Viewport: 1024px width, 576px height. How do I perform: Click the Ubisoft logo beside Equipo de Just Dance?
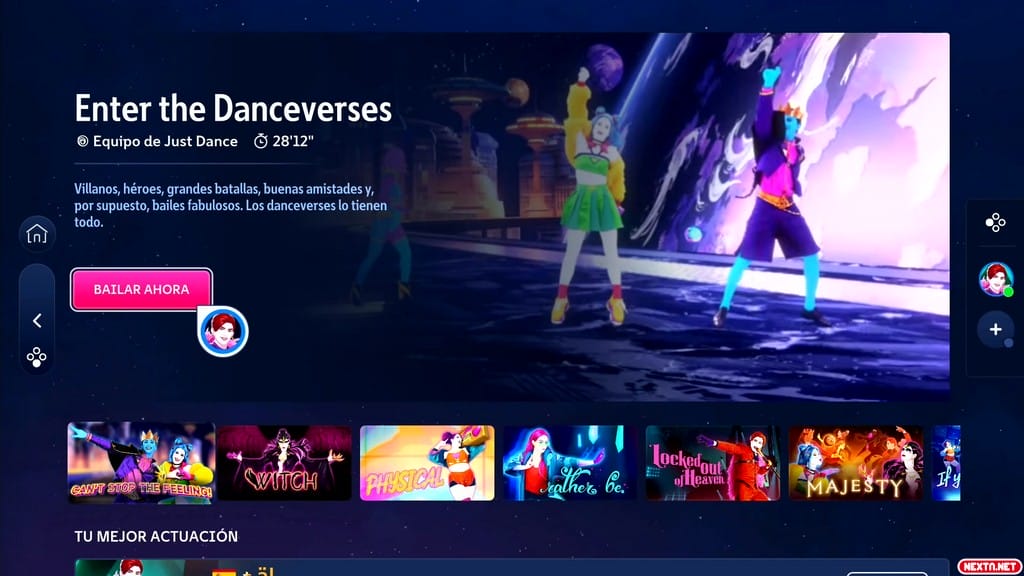click(82, 142)
